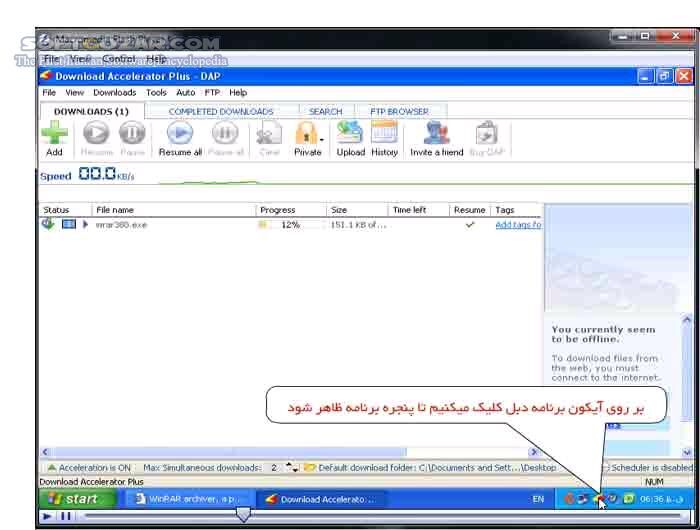
Task: Switch to the Completed Downloads tab
Action: pos(221,111)
